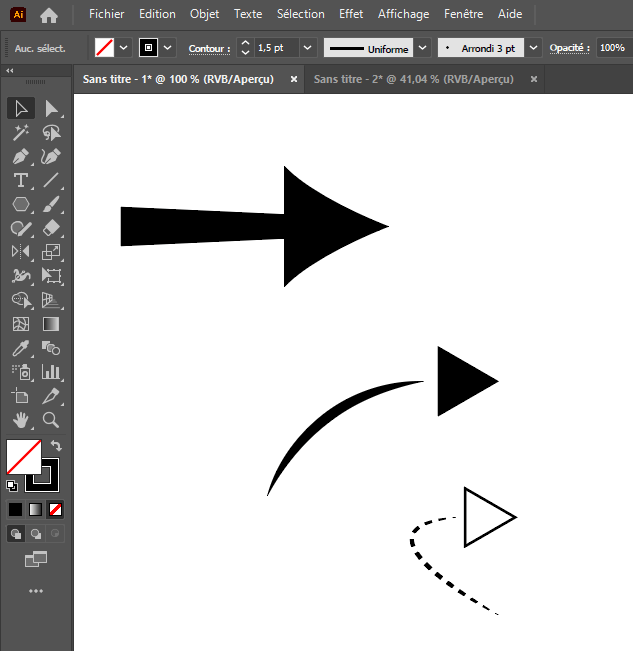The width and height of the screenshot is (633, 651).
Task: Select the Hand tool
Action: (x=20, y=420)
